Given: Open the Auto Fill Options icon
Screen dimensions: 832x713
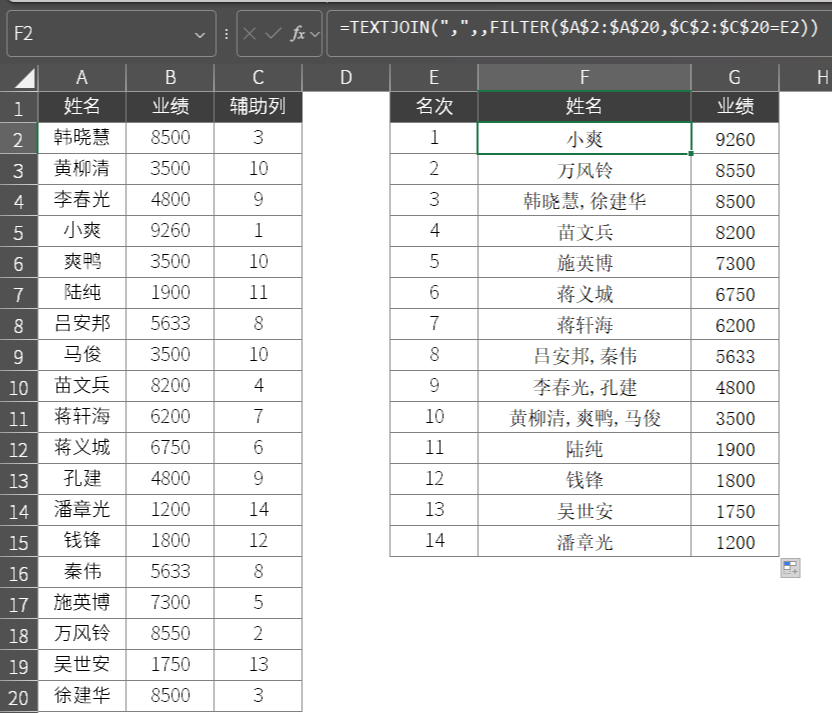Looking at the screenshot, I should tap(790, 568).
